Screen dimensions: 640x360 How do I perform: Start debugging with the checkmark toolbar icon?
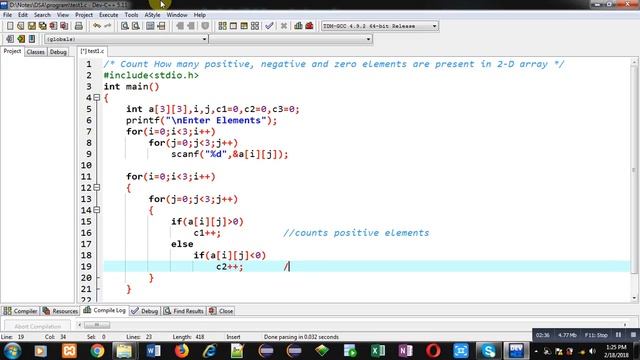pyautogui.click(x=269, y=26)
